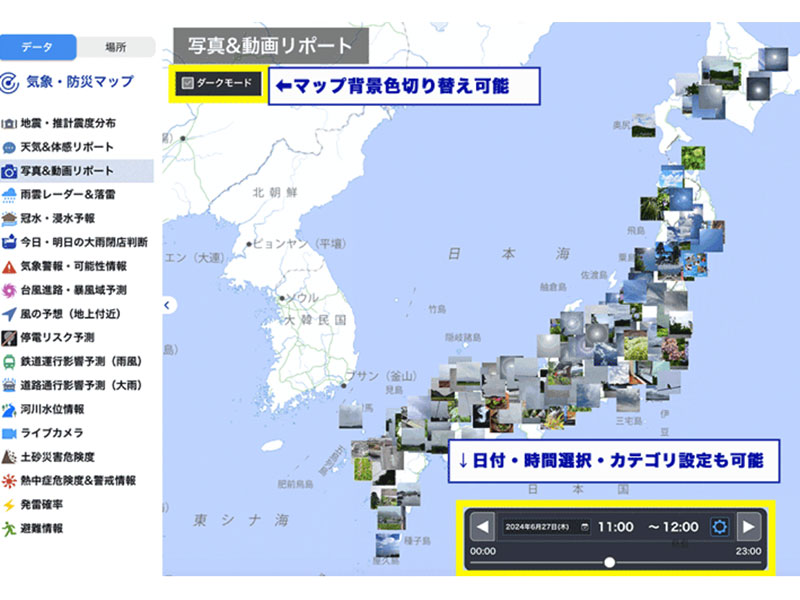Click the time slider handle
This screenshot has height=600, width=800.
click(x=610, y=562)
